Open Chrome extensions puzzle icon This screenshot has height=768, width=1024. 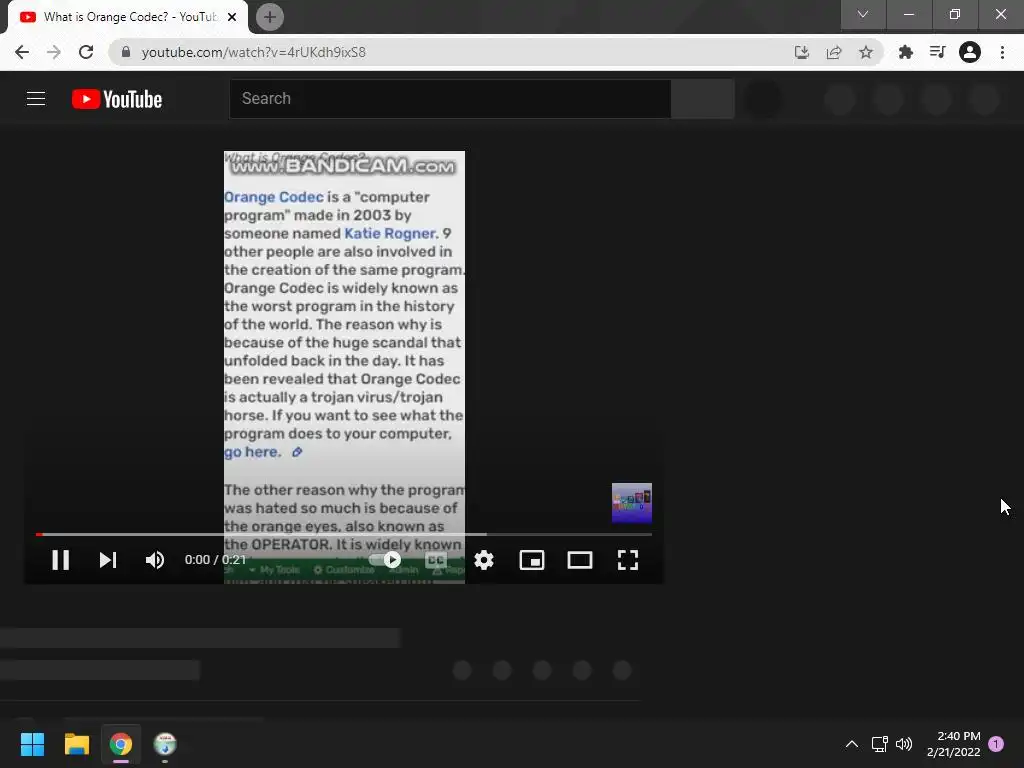point(906,52)
